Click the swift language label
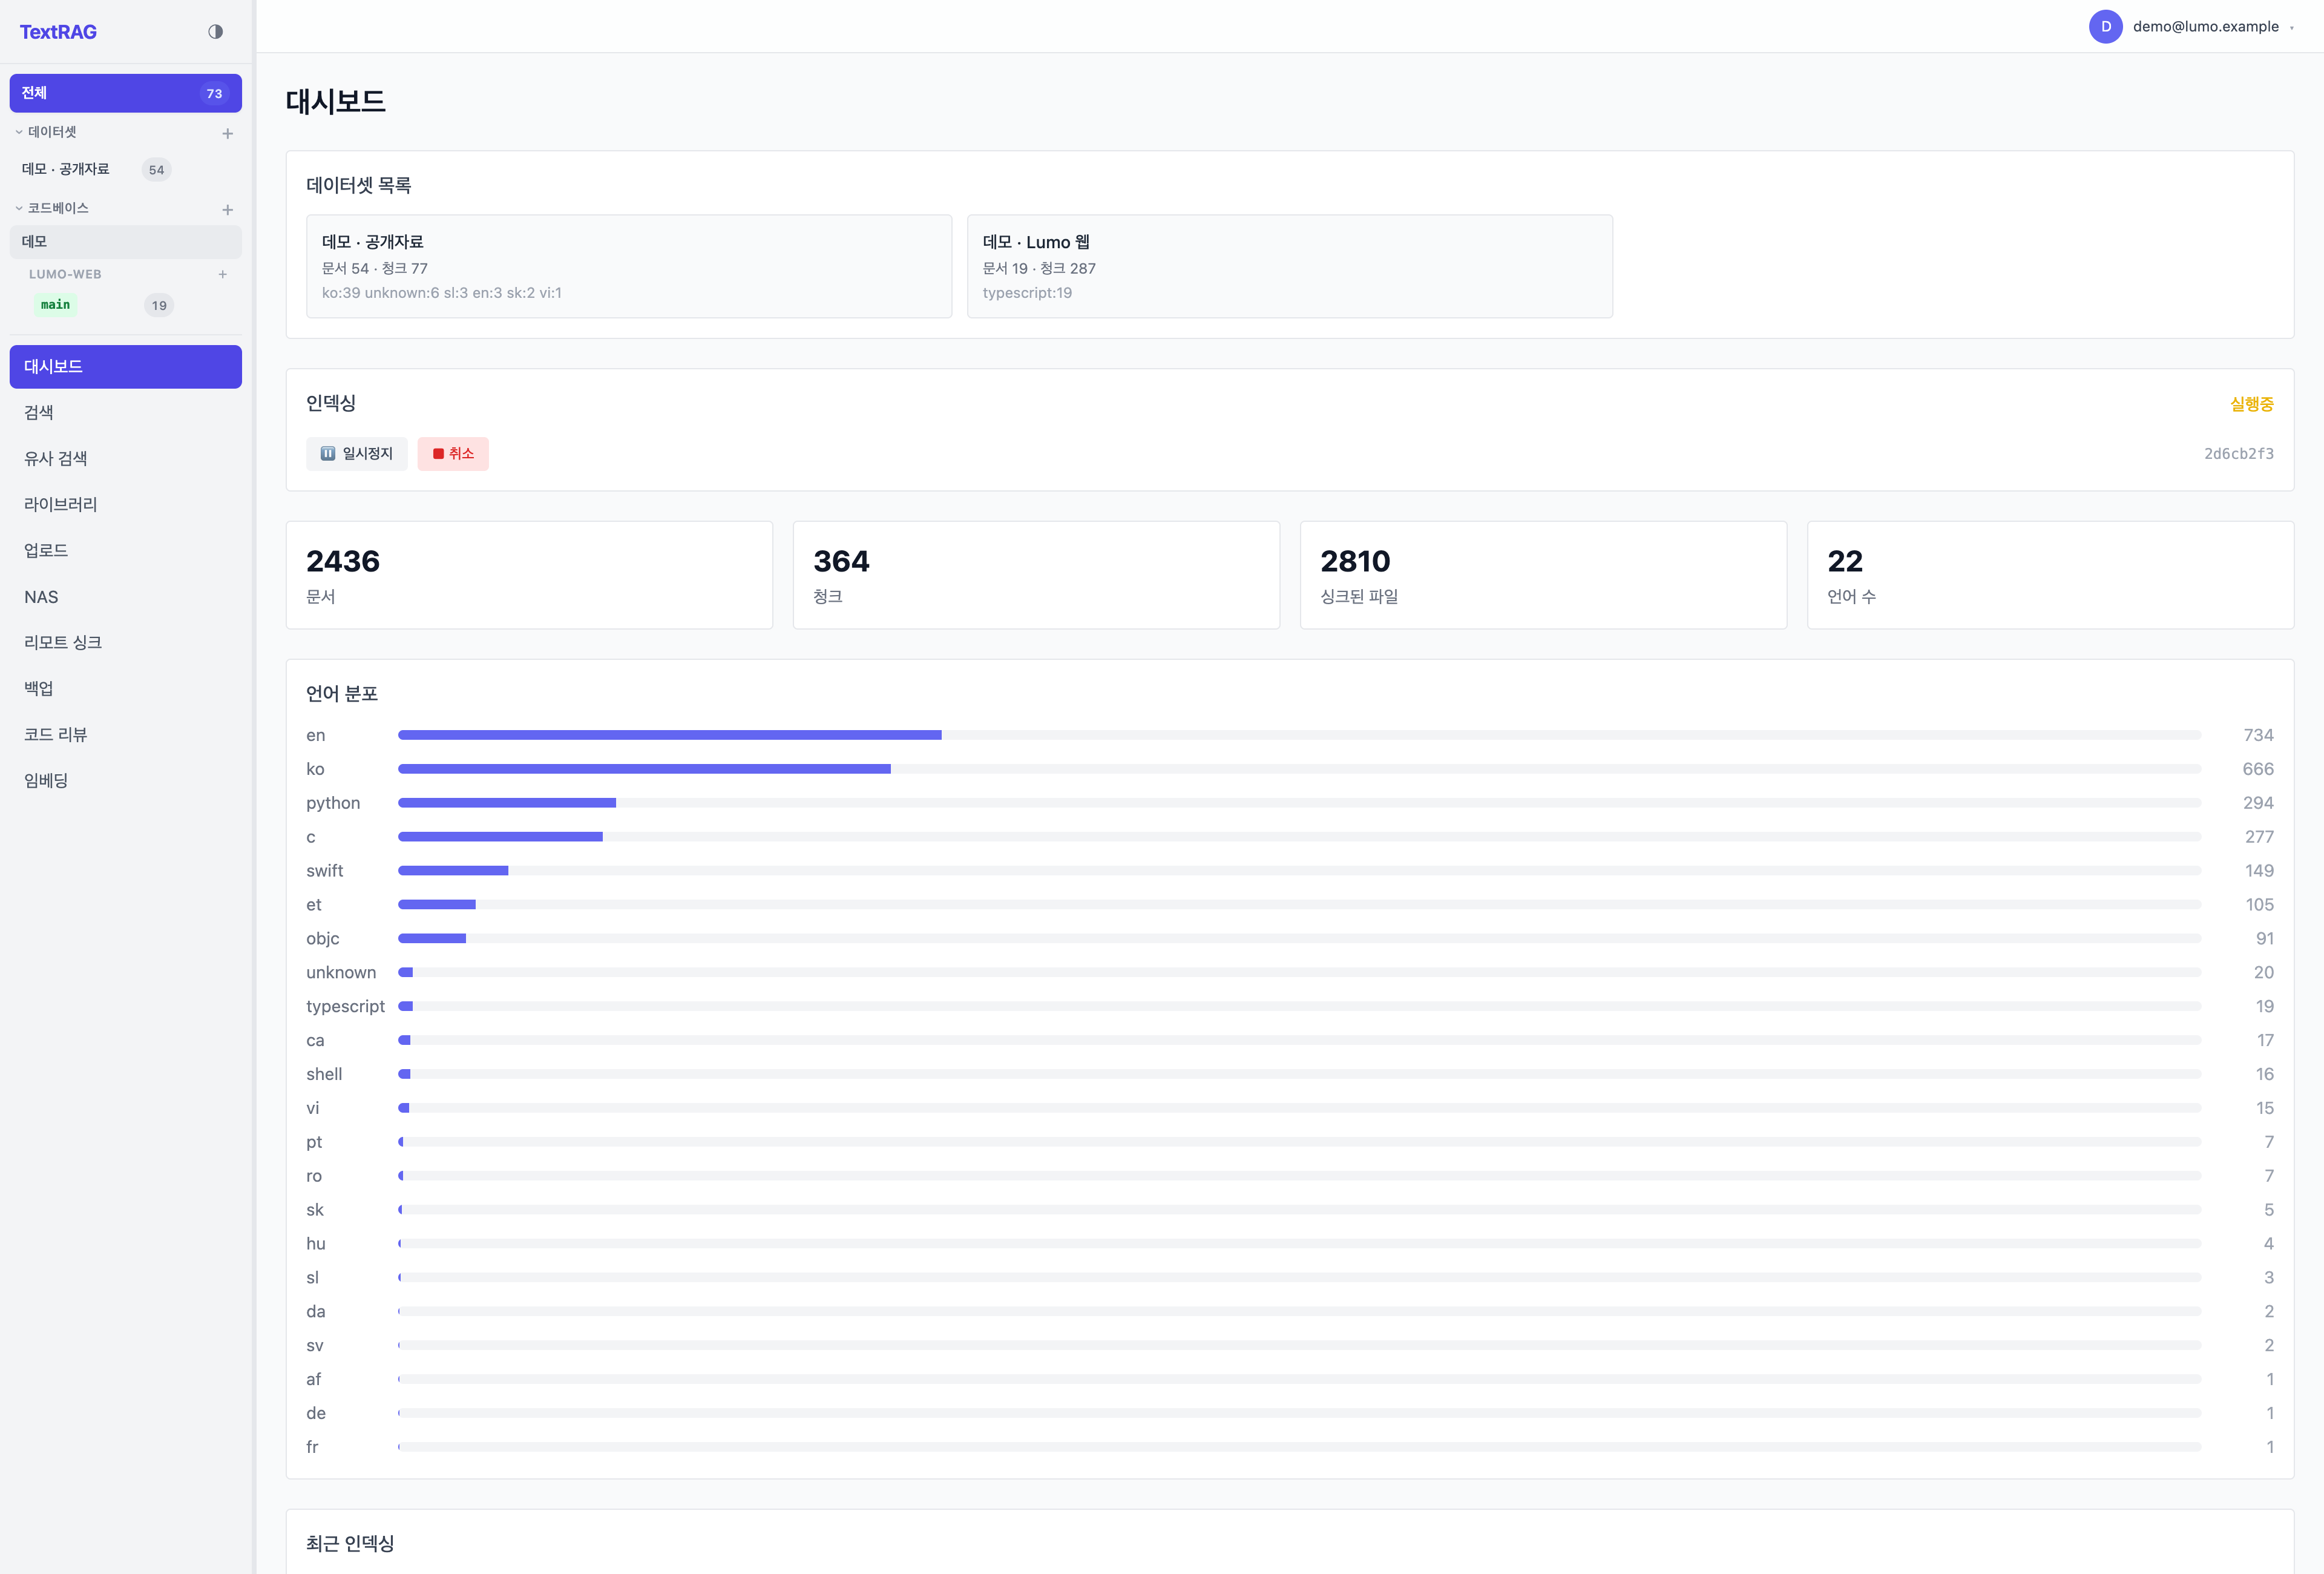The image size is (2324, 1574). click(x=325, y=871)
